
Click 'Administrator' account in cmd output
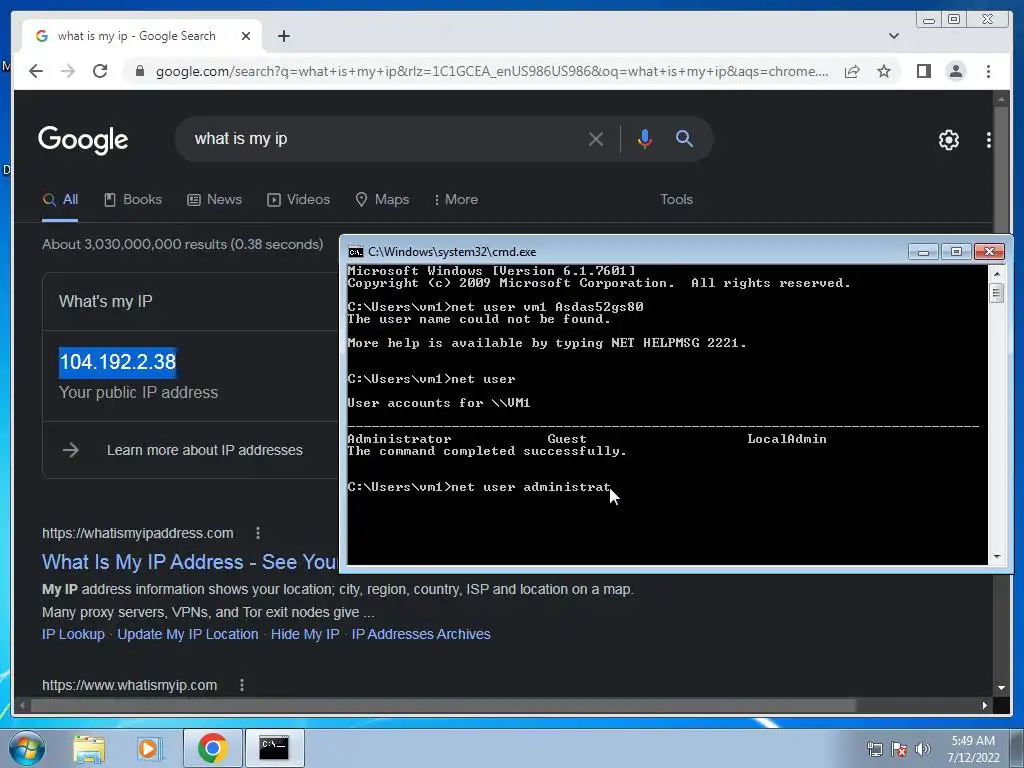click(399, 439)
